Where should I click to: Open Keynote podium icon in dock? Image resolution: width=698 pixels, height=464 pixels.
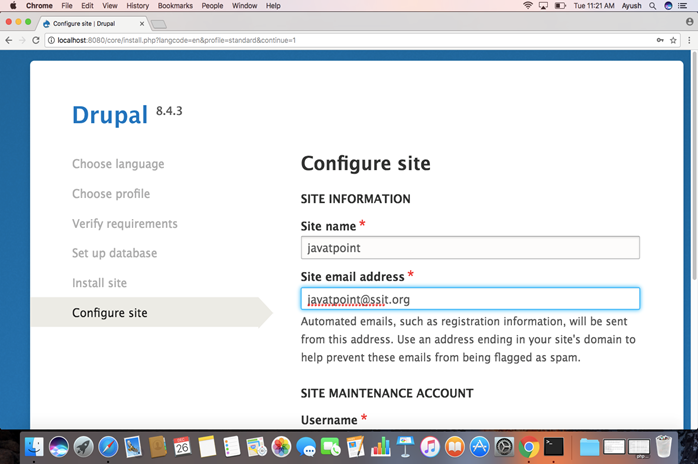405,447
